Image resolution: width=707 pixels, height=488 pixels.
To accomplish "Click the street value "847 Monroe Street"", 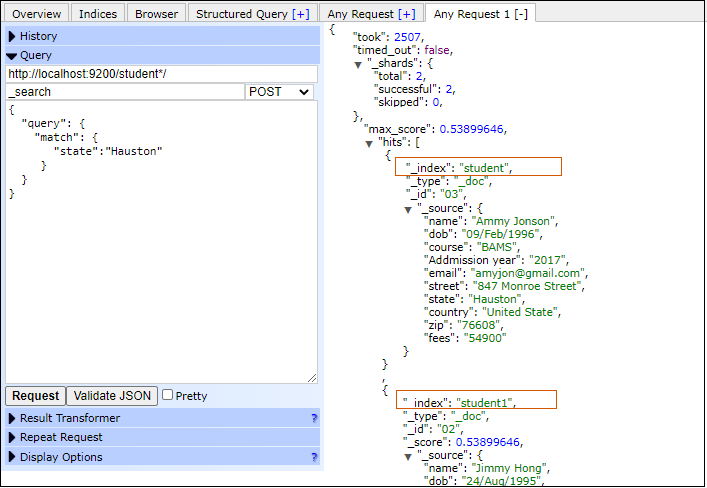I will coord(527,286).
